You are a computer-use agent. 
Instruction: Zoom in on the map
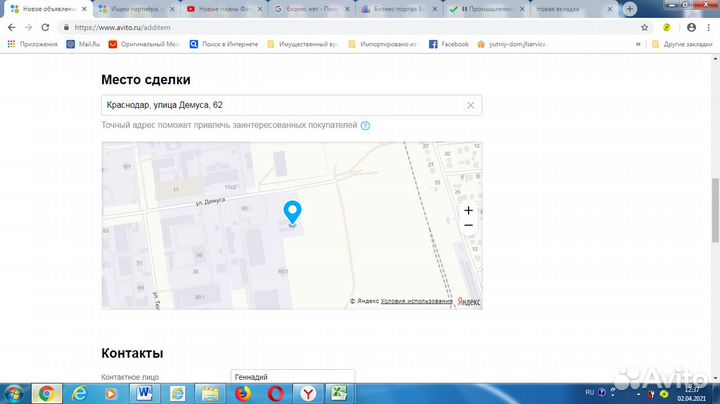[468, 210]
